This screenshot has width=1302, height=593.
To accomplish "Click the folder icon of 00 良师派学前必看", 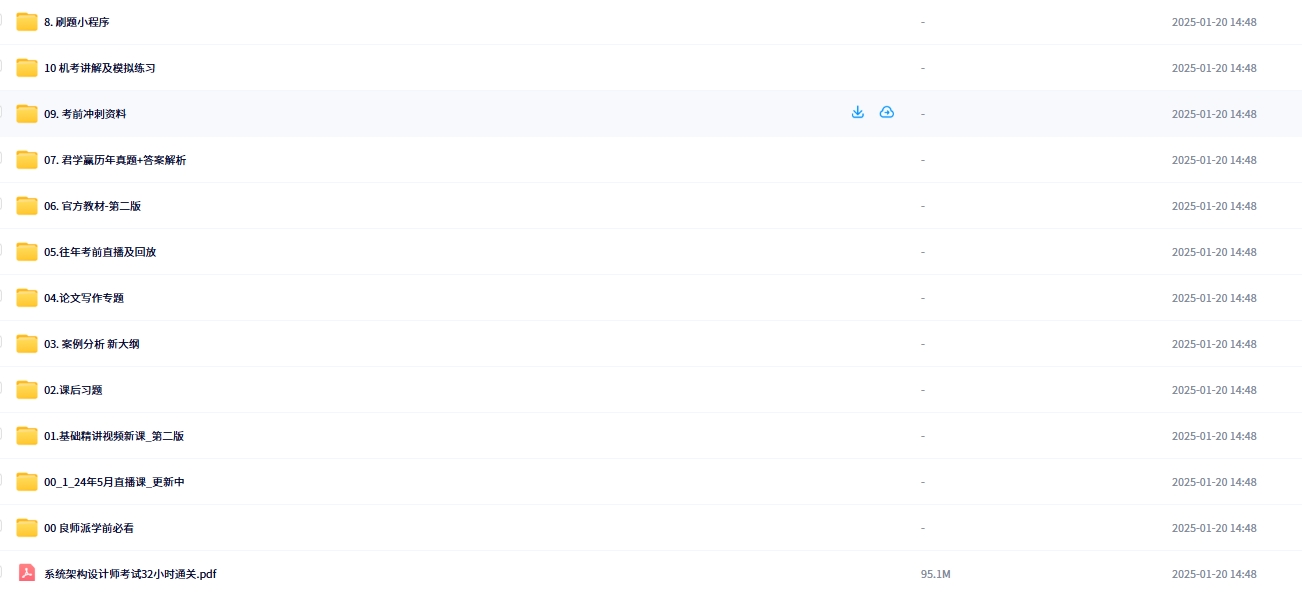I will pyautogui.click(x=27, y=528).
